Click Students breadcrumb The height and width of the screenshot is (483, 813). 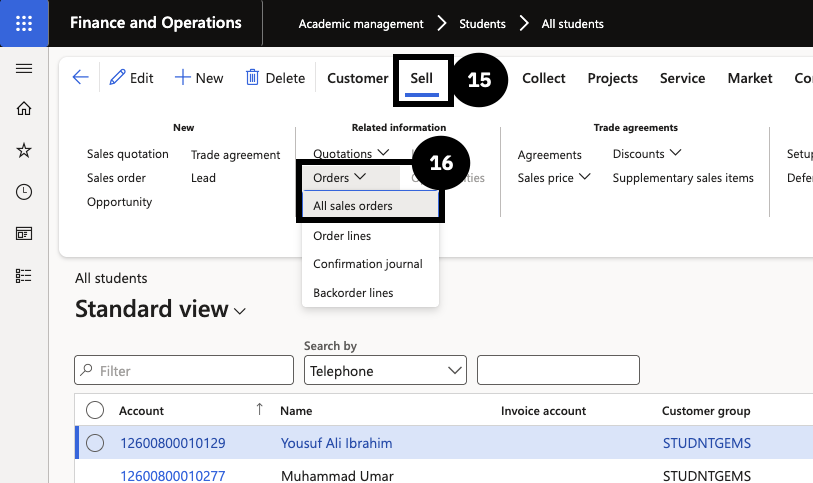[482, 24]
